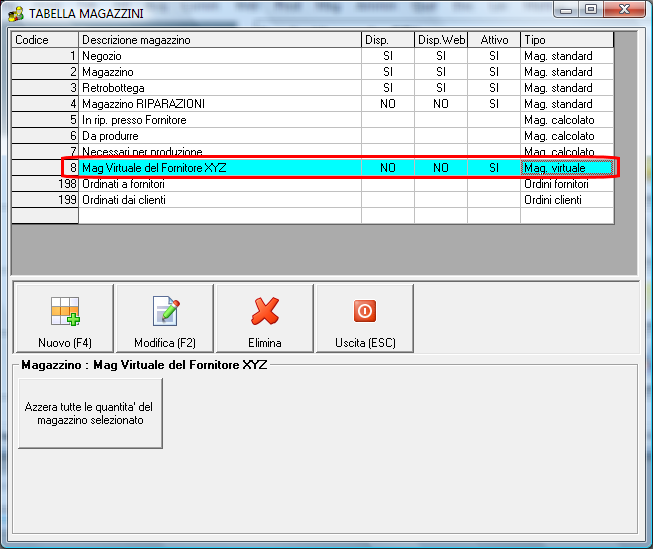Click the Ordini clienti type cell
The height and width of the screenshot is (549, 653).
(x=567, y=200)
